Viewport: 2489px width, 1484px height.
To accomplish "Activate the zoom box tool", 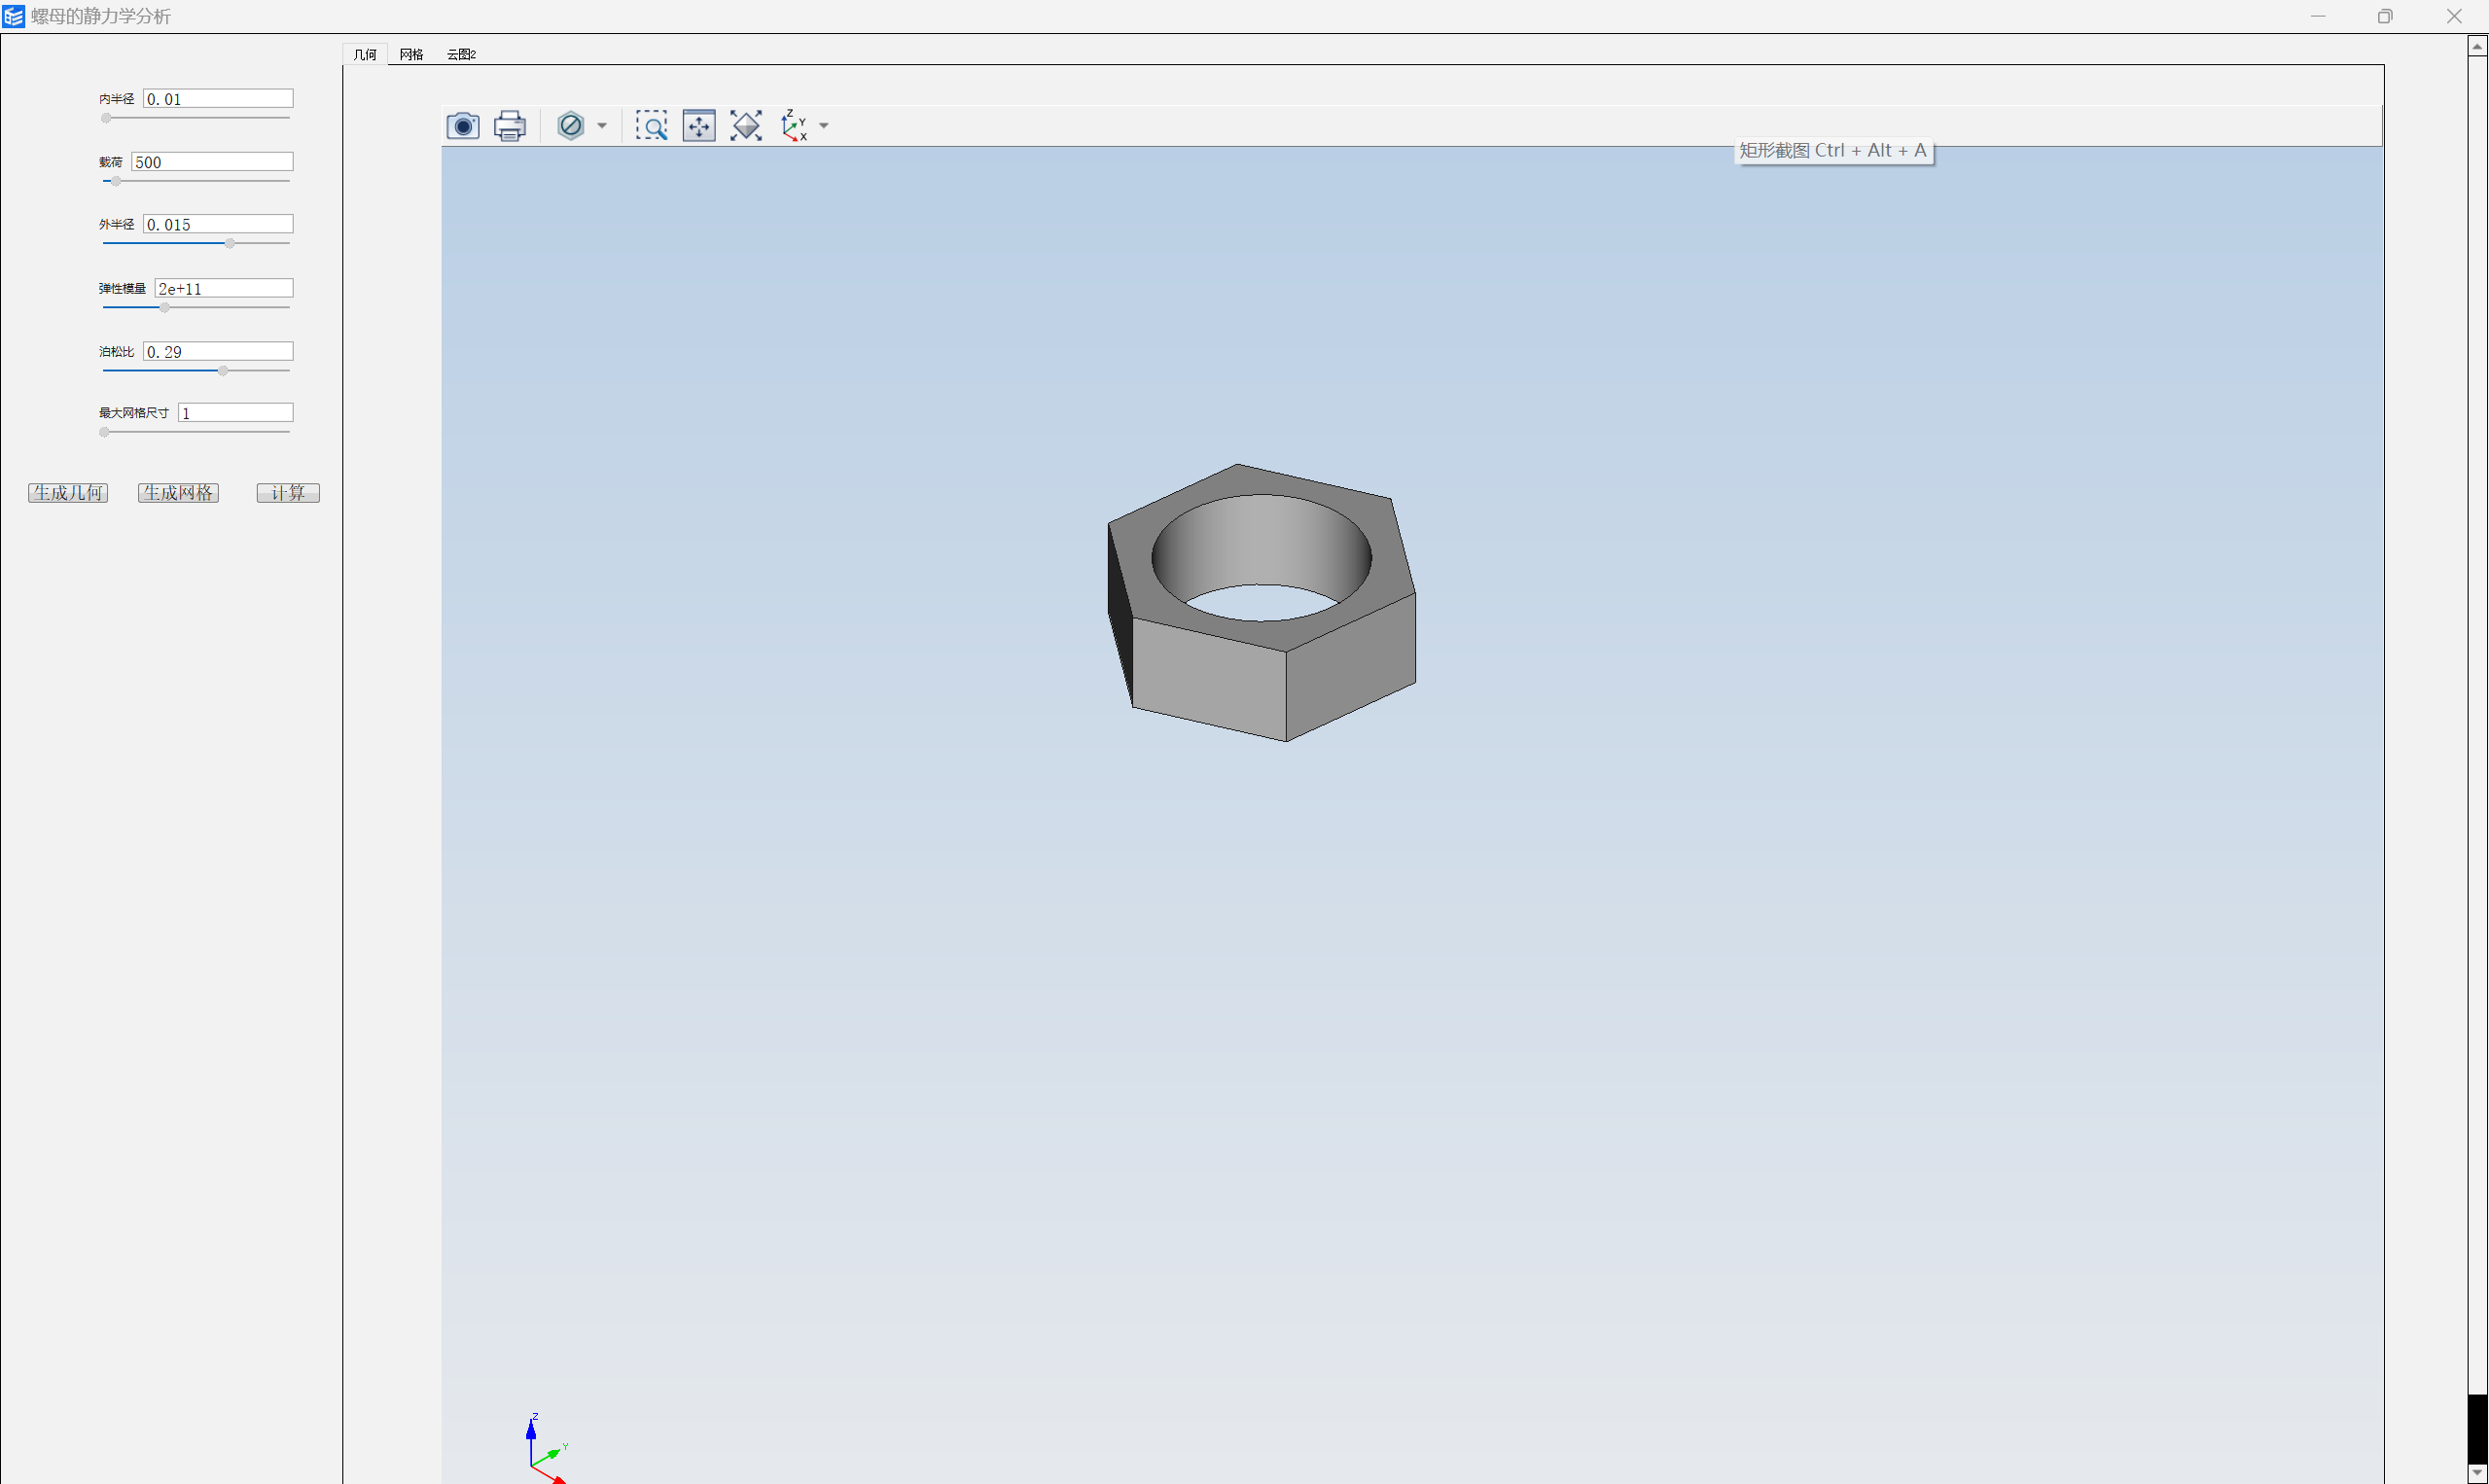I will coord(652,126).
